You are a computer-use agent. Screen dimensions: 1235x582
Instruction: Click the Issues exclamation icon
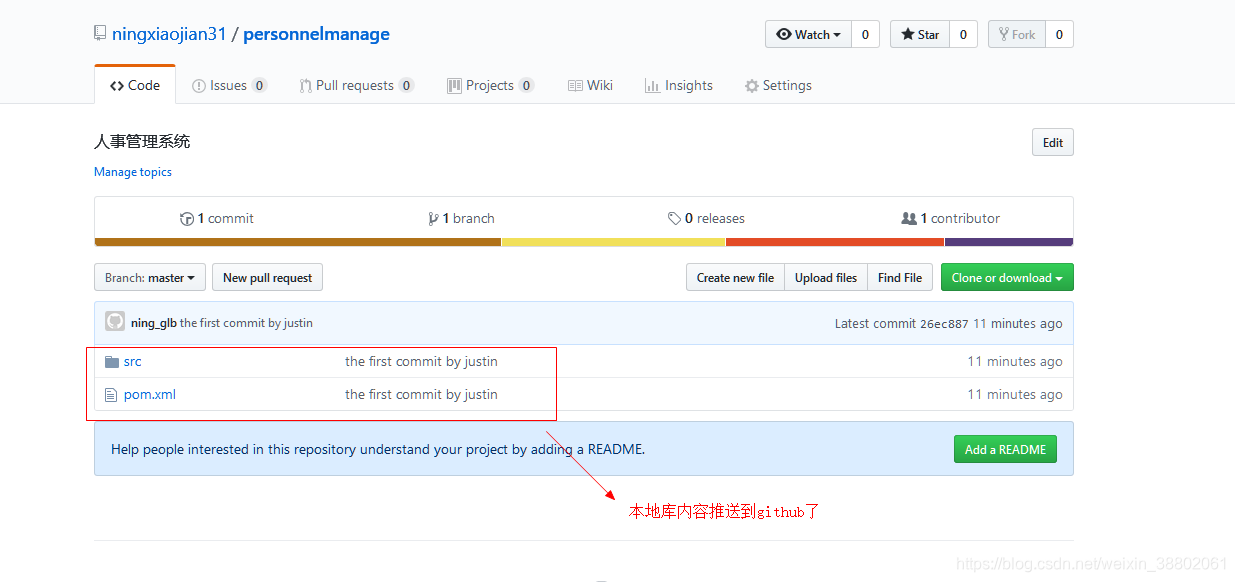pos(199,86)
